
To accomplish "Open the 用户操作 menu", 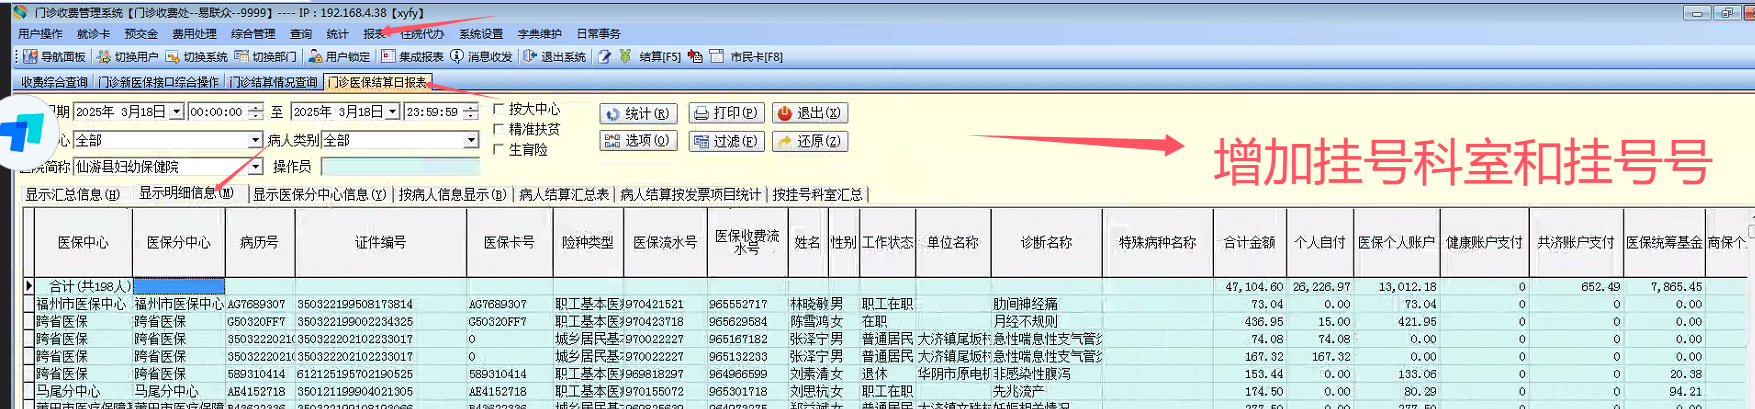I will [x=40, y=34].
